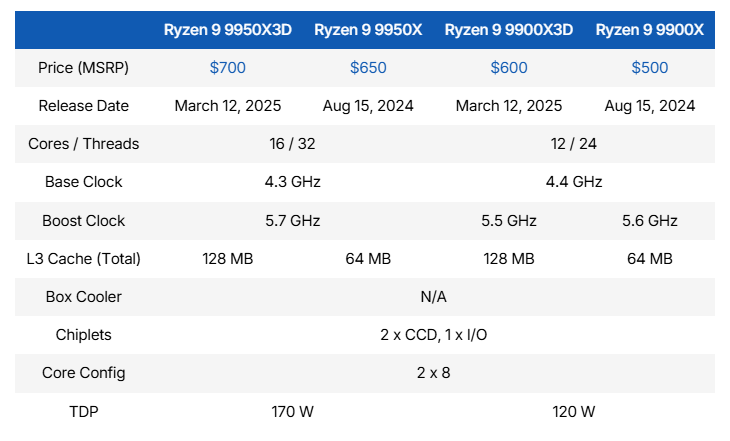
Task: Select the Ryzen 9 9900X3D column header
Action: pyautogui.click(x=509, y=30)
